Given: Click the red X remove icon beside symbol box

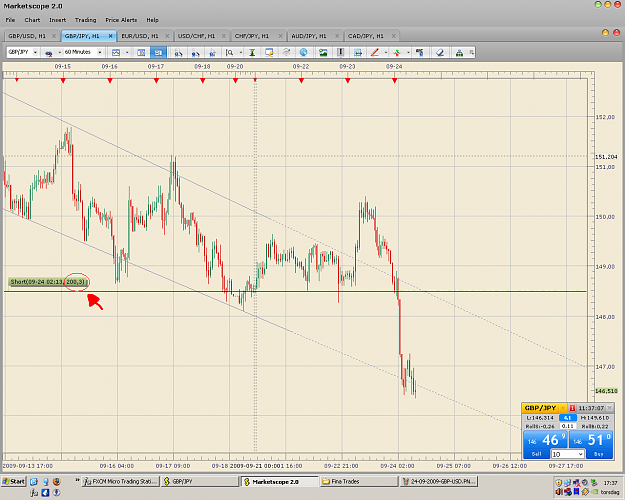Looking at the screenshot, I should point(49,53).
